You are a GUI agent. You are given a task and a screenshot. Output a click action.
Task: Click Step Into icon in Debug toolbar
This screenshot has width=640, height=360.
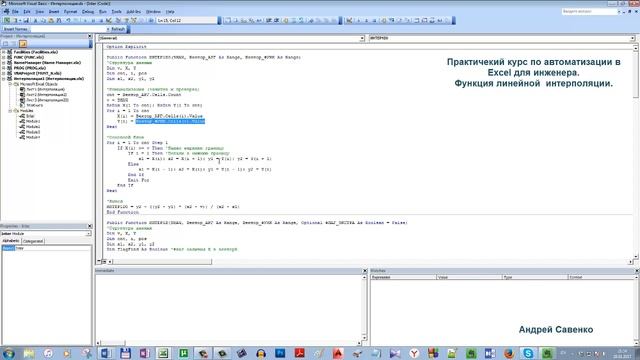pyautogui.click(x=392, y=20)
